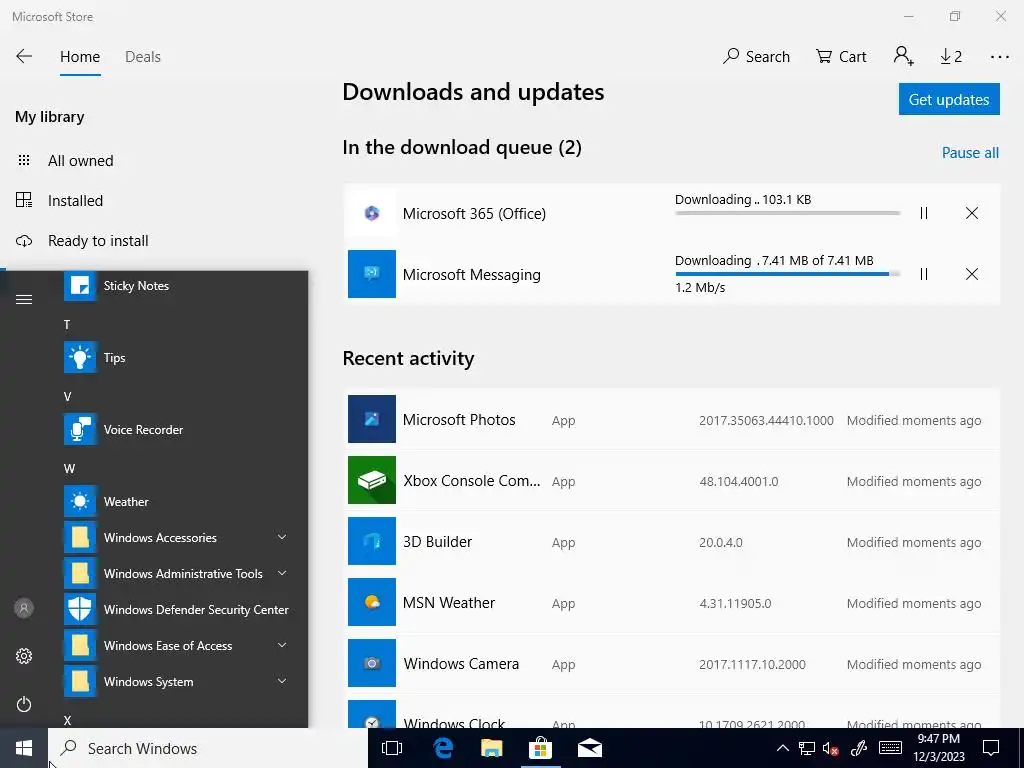Jump to letter W in Start list

[69, 468]
